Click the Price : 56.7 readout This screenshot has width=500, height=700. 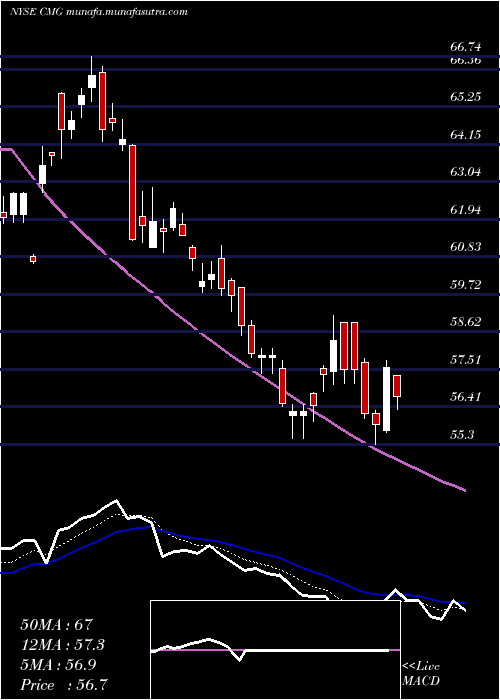(63, 685)
